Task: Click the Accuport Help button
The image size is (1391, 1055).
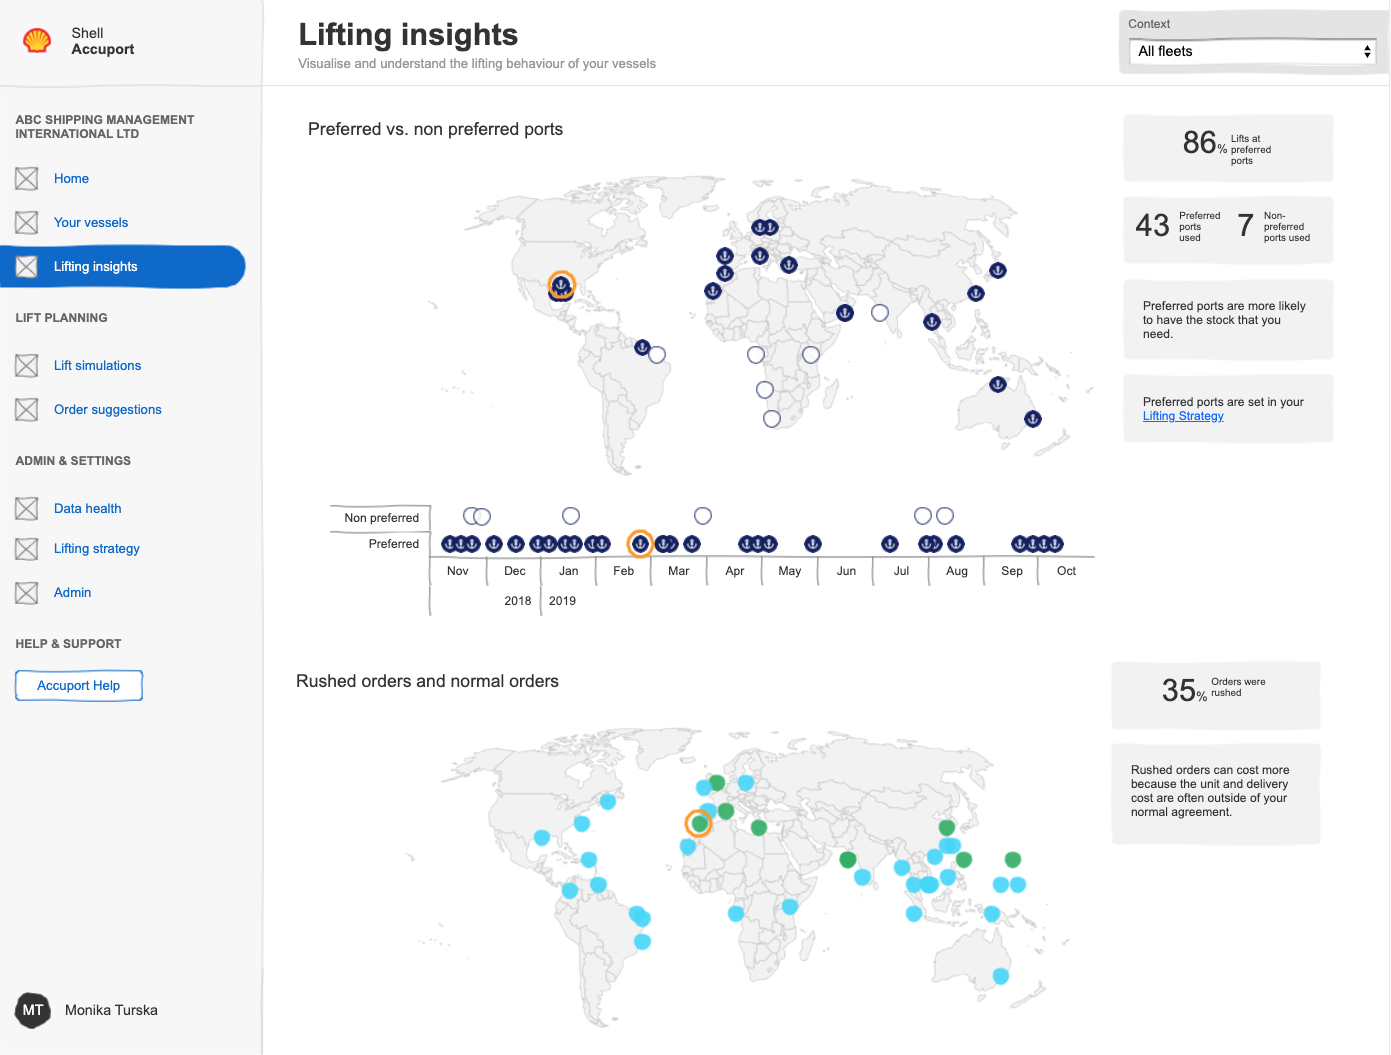Action: coord(79,685)
